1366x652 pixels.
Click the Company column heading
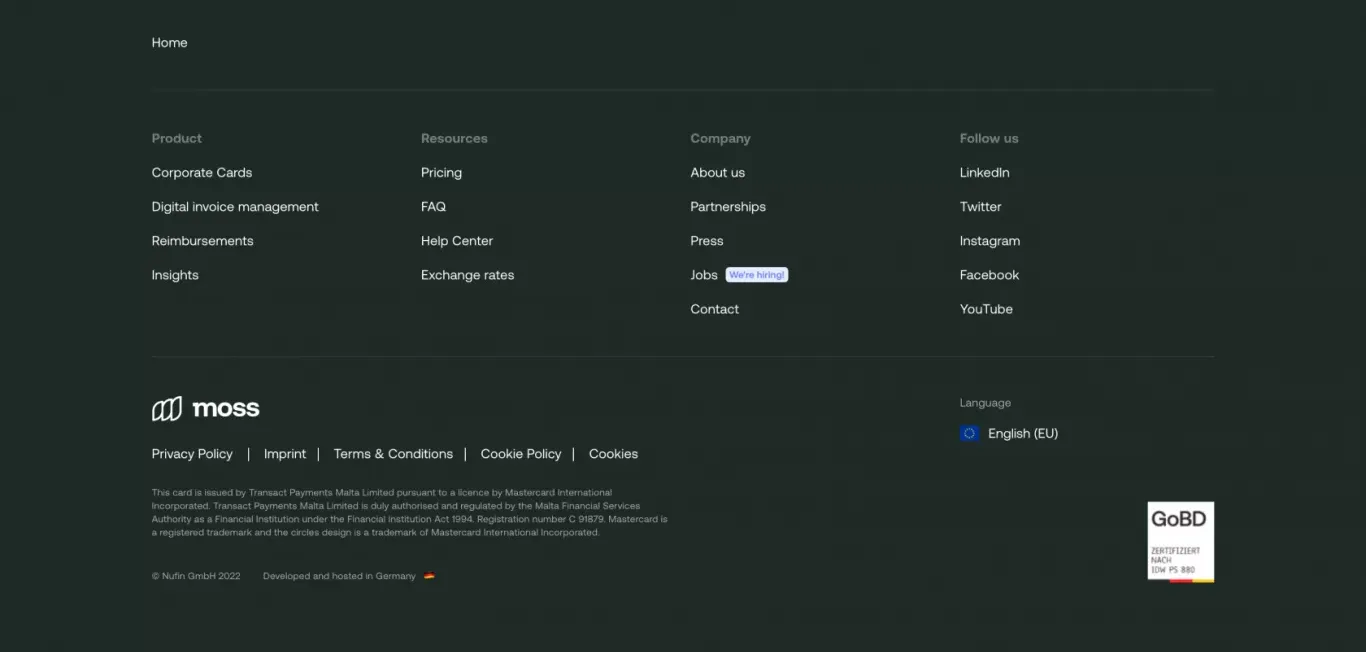pos(720,139)
